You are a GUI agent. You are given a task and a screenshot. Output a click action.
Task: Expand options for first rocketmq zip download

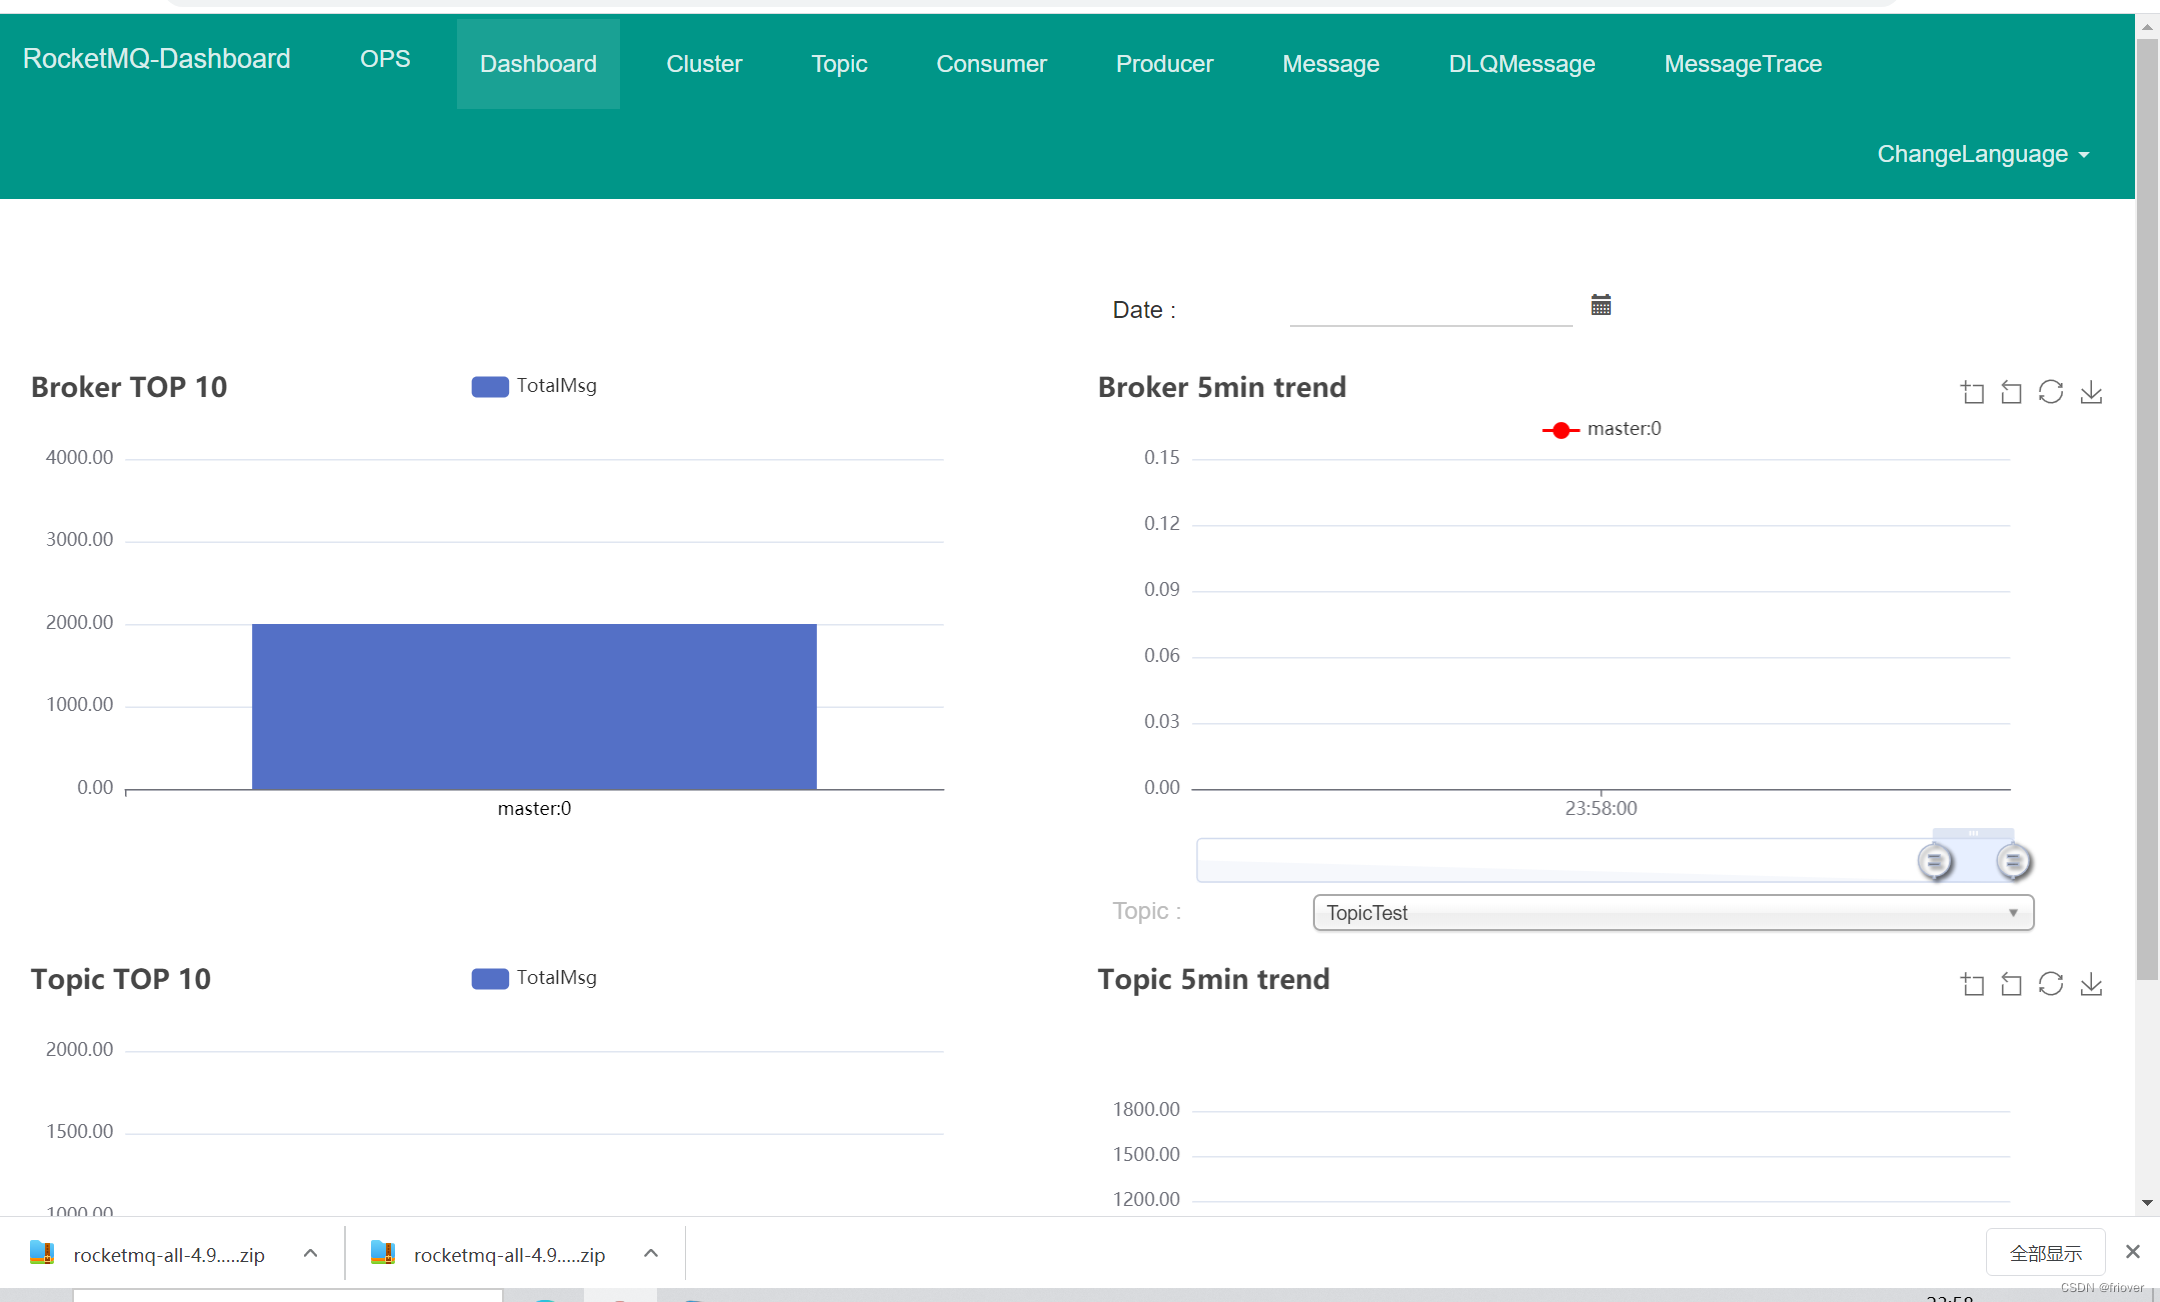coord(310,1253)
